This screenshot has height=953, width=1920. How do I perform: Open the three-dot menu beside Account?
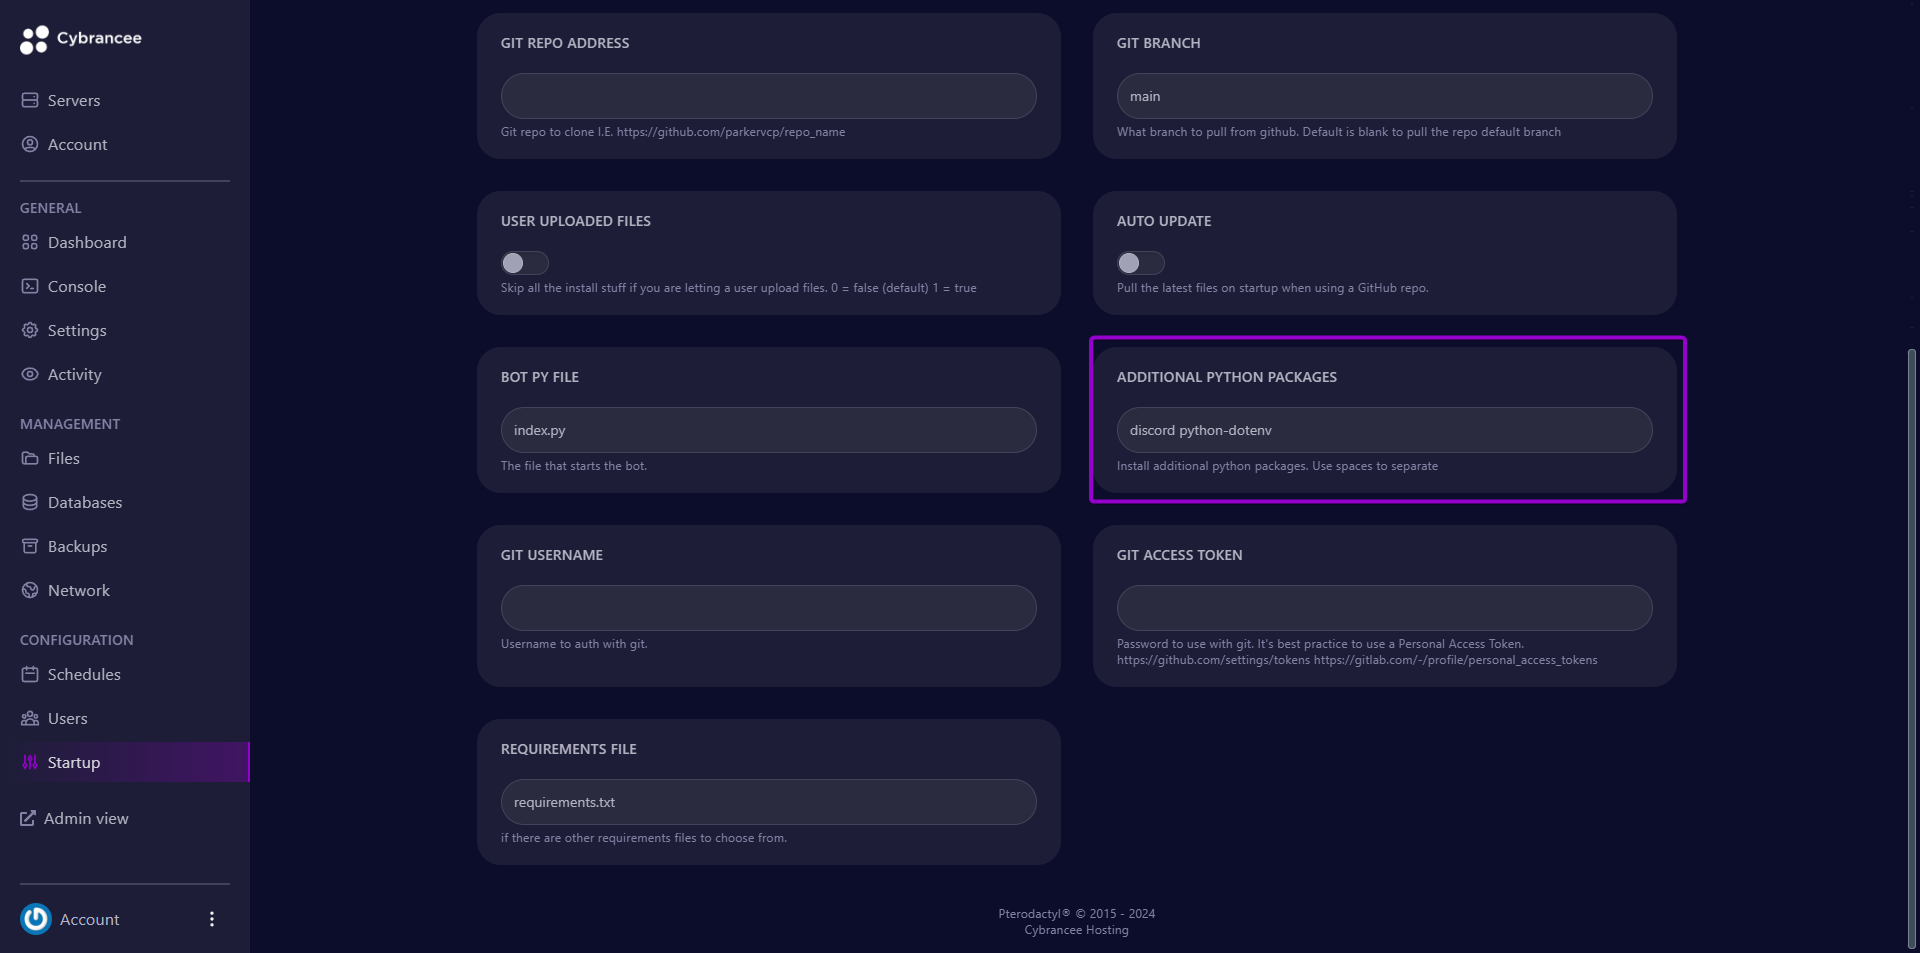[x=211, y=918]
